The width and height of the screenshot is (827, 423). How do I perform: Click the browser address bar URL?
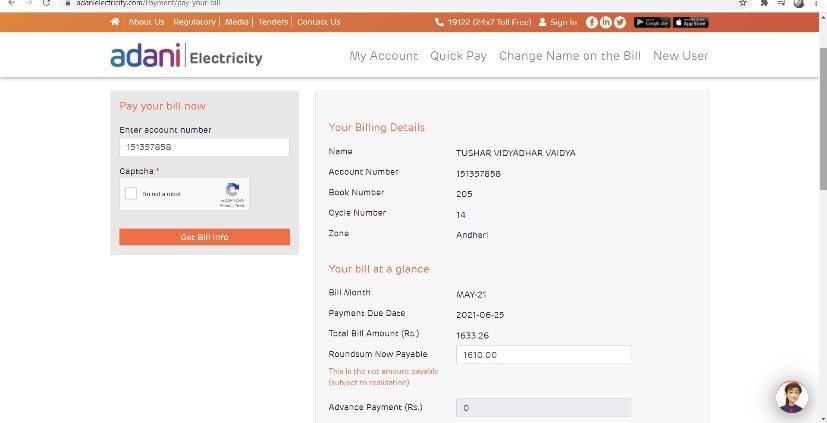[149, 3]
